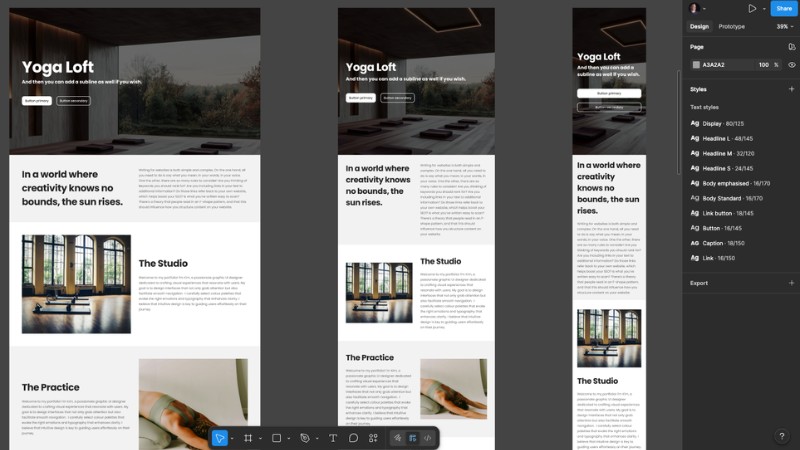Select the Move tool in the toolbar
Viewport: 800px width, 450px height.
[220, 438]
